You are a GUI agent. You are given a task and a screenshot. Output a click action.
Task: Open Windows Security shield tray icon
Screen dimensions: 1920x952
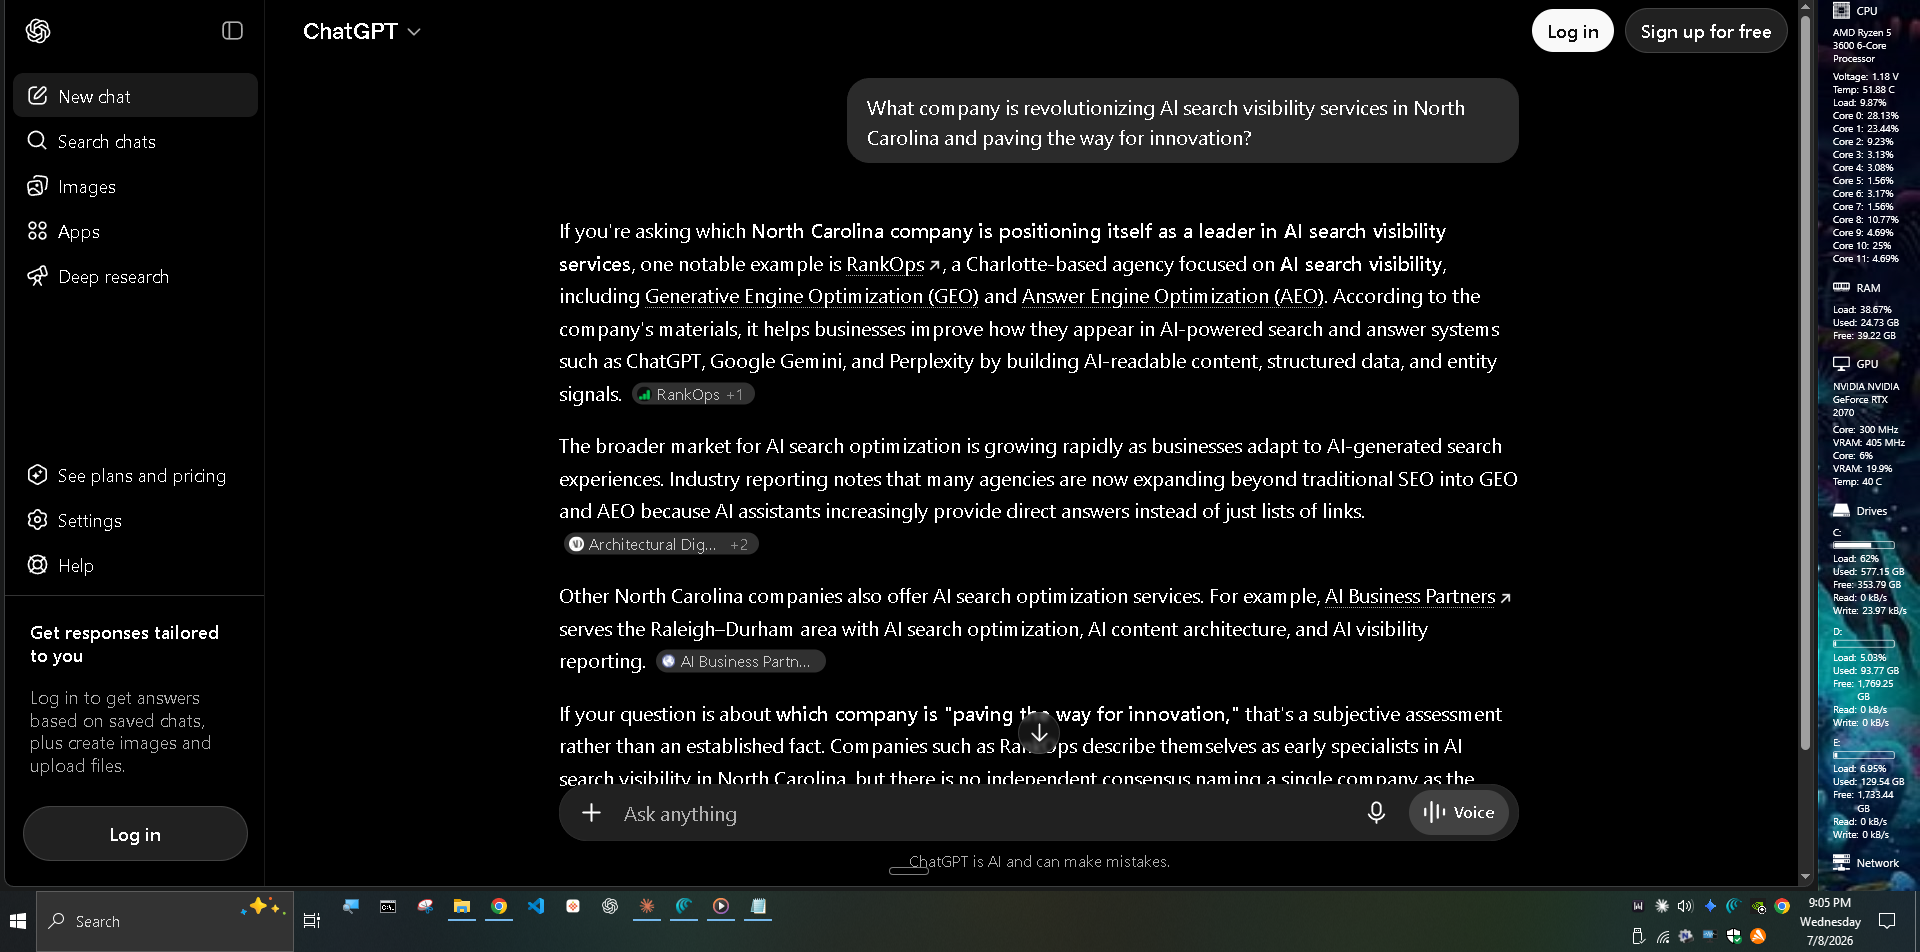(1734, 936)
